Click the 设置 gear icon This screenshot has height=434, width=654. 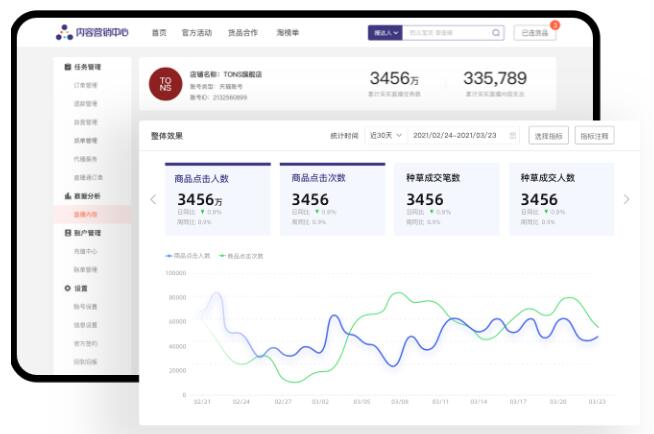(x=68, y=288)
